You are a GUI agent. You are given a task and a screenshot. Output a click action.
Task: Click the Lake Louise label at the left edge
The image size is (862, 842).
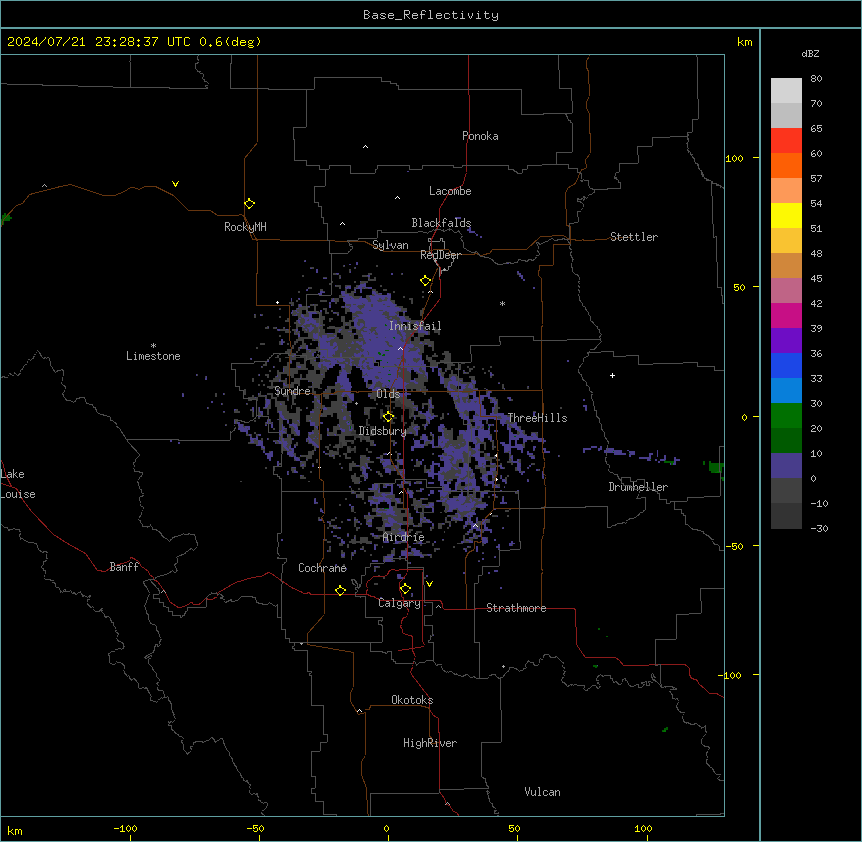click(x=18, y=484)
